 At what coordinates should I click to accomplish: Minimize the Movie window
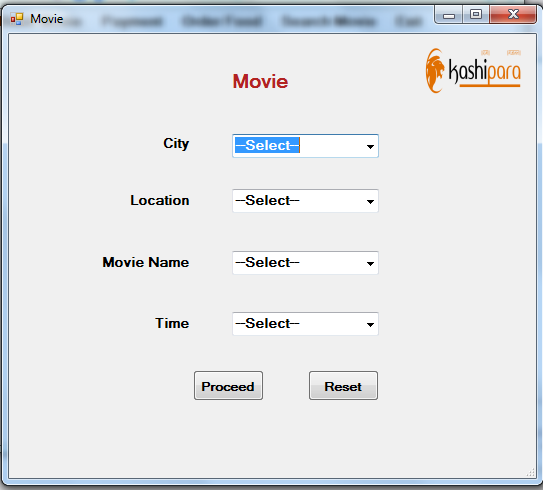tap(449, 15)
